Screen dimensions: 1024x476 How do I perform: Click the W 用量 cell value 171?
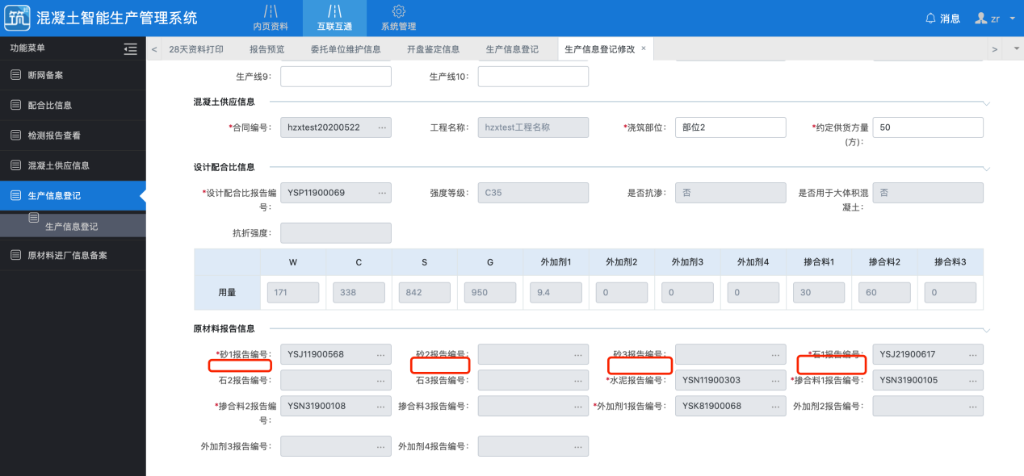[293, 293]
